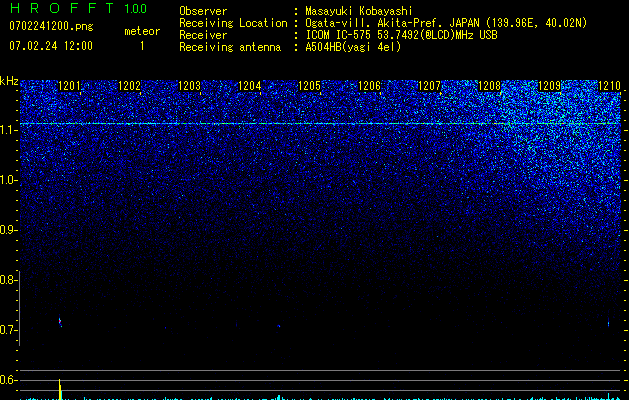629x400 pixels.
Task: Click the 0.9 frequency axis label
Action: [6, 230]
